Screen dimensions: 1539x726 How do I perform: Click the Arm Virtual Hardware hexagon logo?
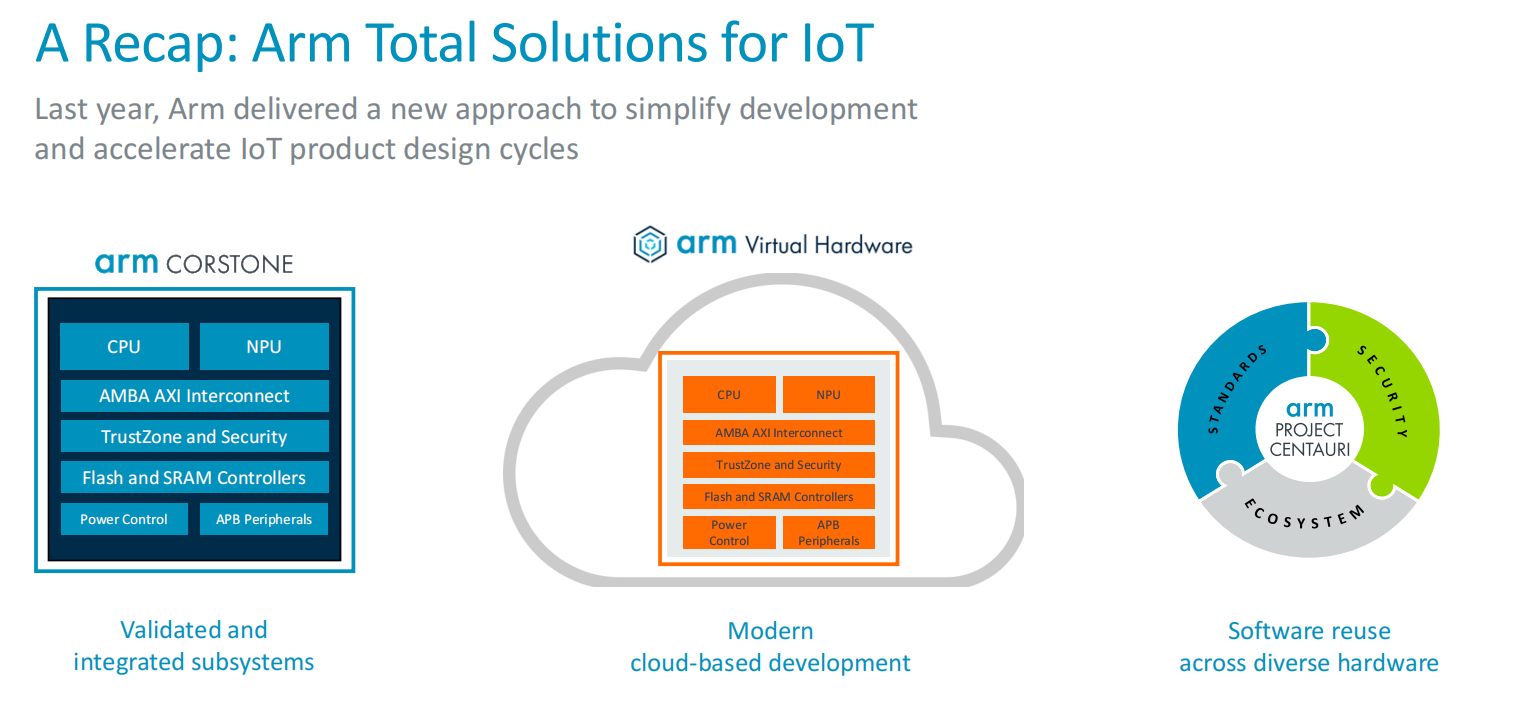pos(650,244)
